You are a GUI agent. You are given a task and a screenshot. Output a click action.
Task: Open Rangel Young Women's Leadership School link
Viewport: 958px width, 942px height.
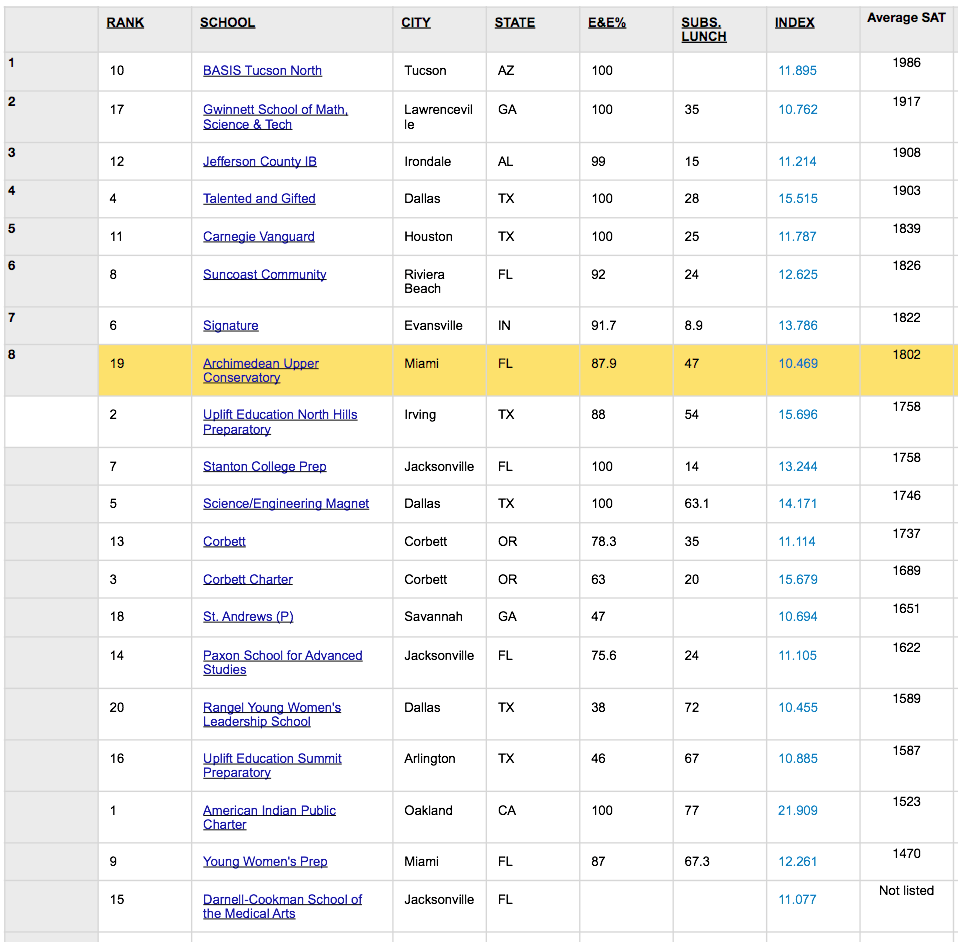point(272,714)
